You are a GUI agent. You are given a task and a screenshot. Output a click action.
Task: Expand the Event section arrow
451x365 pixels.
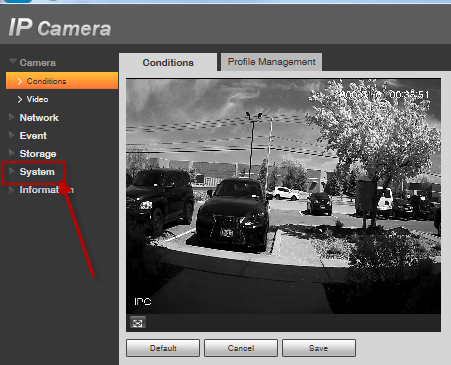pos(12,135)
